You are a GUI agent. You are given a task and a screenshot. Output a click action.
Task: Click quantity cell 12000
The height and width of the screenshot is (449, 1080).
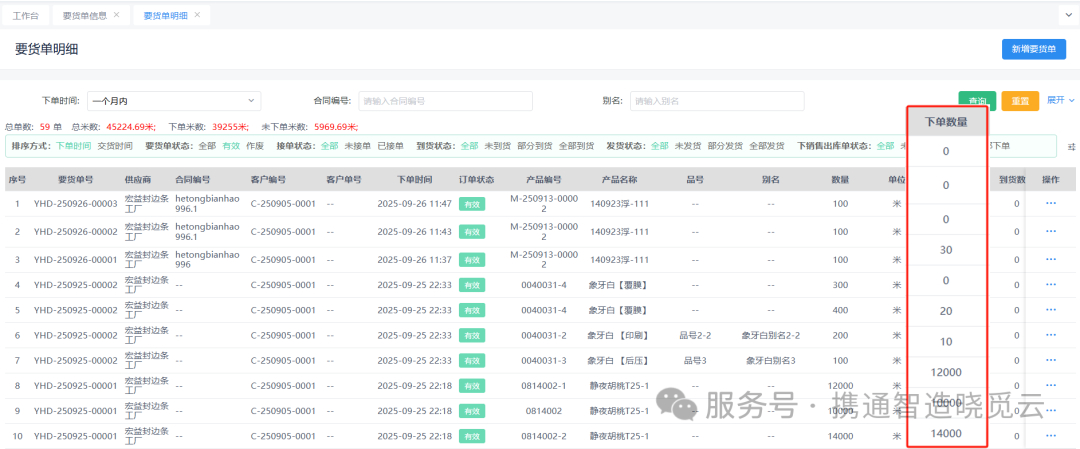[840, 386]
